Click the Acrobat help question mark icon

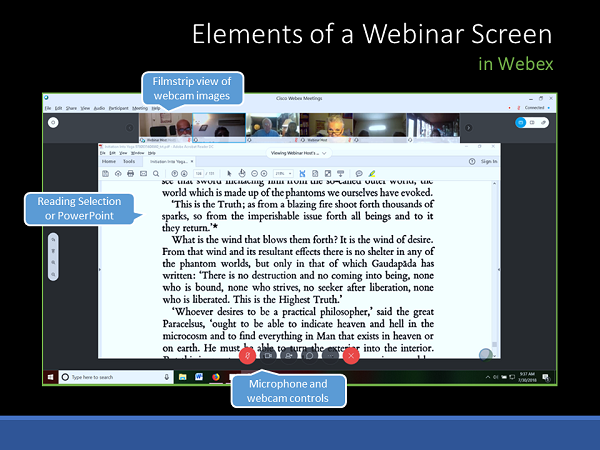tap(472, 161)
